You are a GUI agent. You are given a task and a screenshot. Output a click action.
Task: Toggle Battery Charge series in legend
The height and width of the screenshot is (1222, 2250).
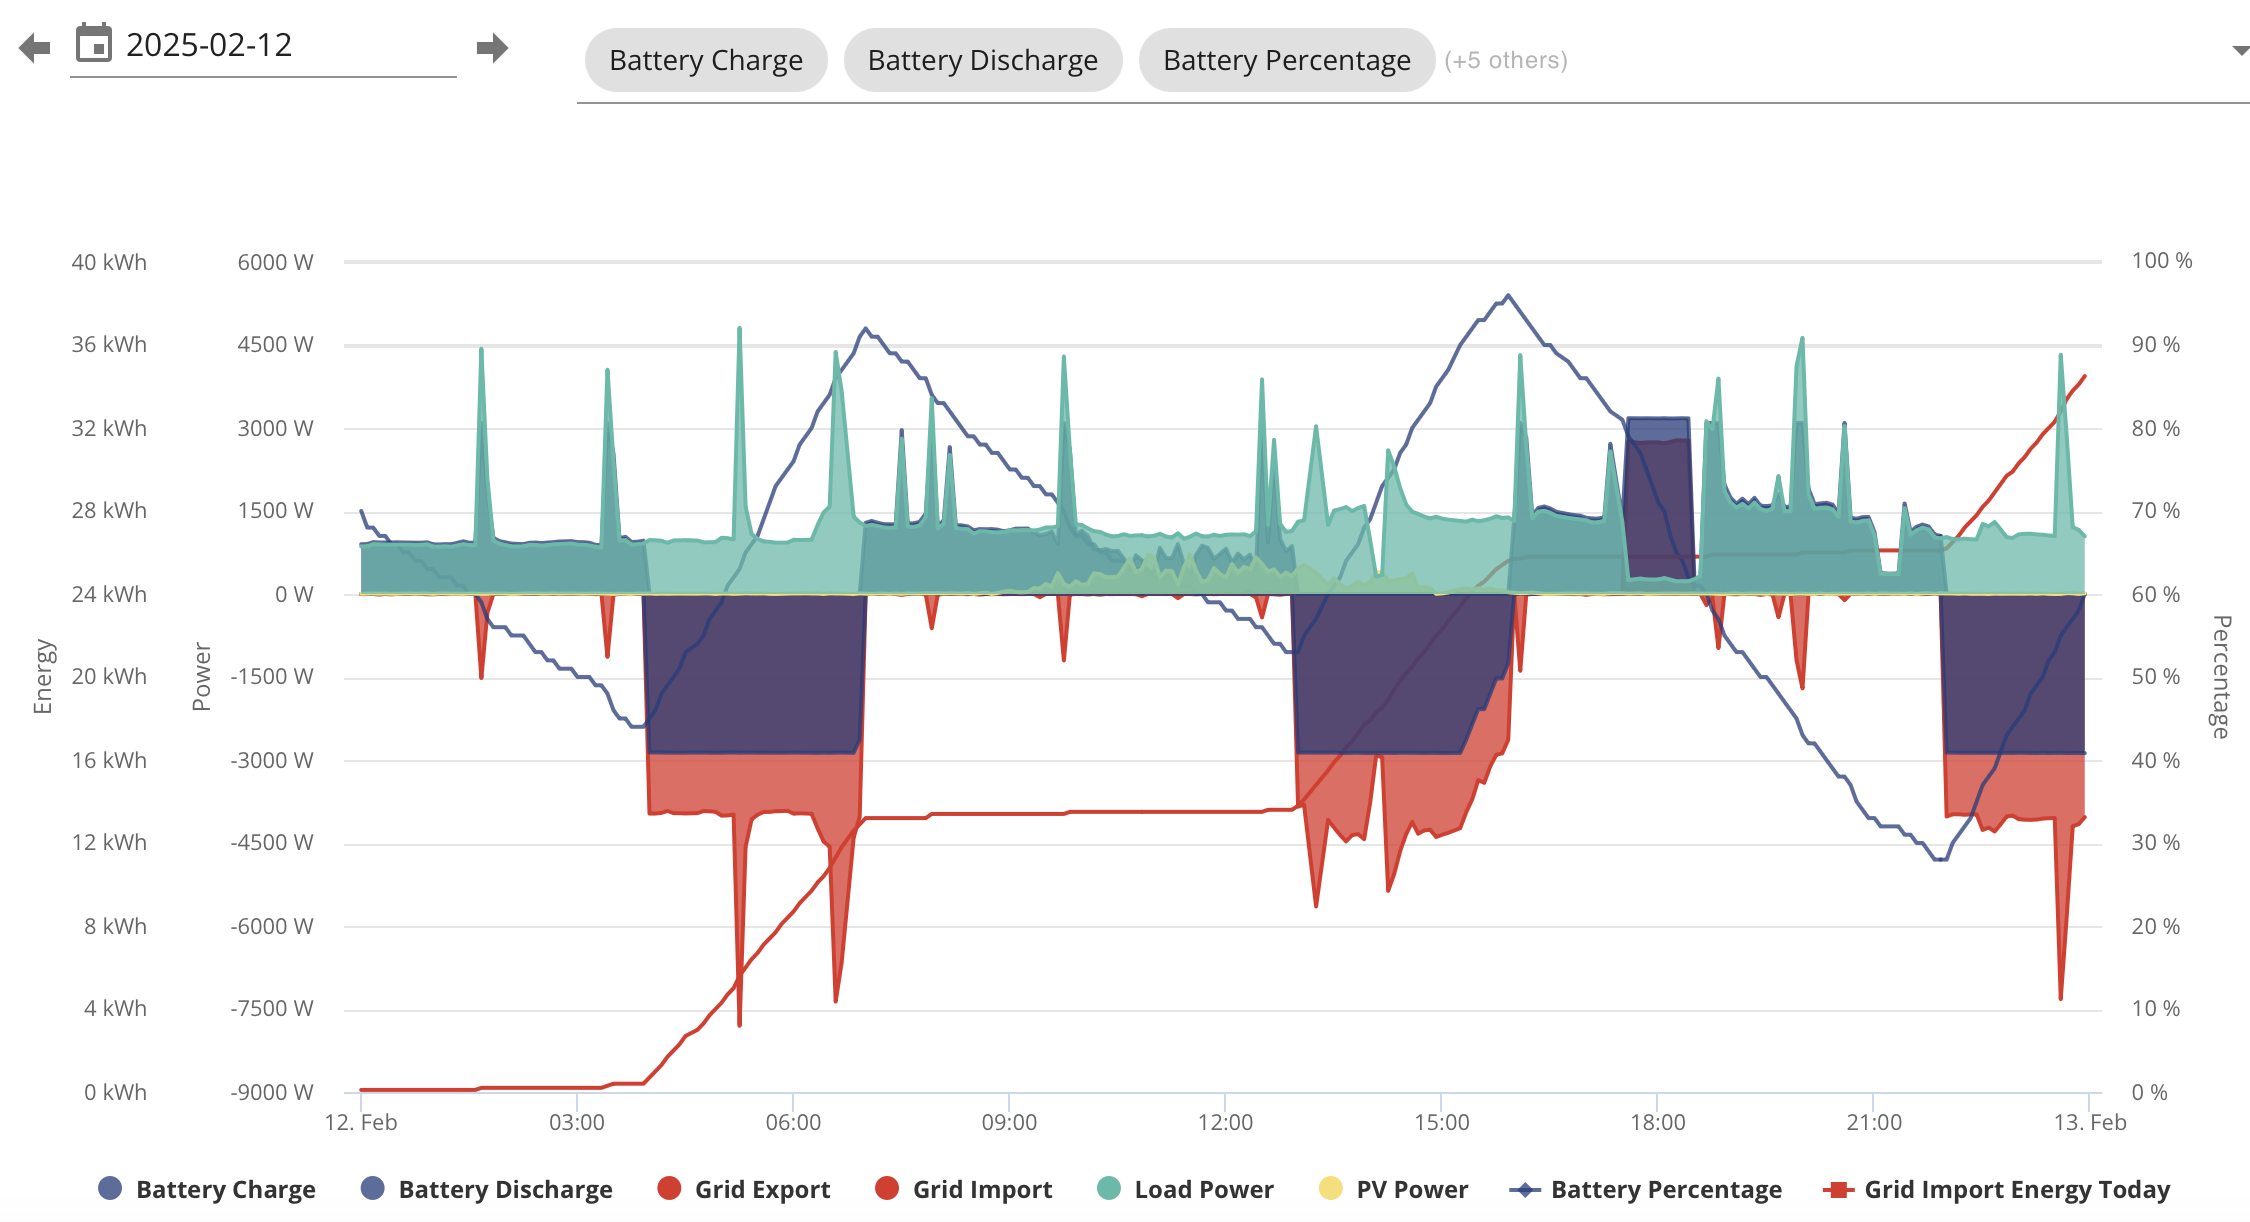207,1189
